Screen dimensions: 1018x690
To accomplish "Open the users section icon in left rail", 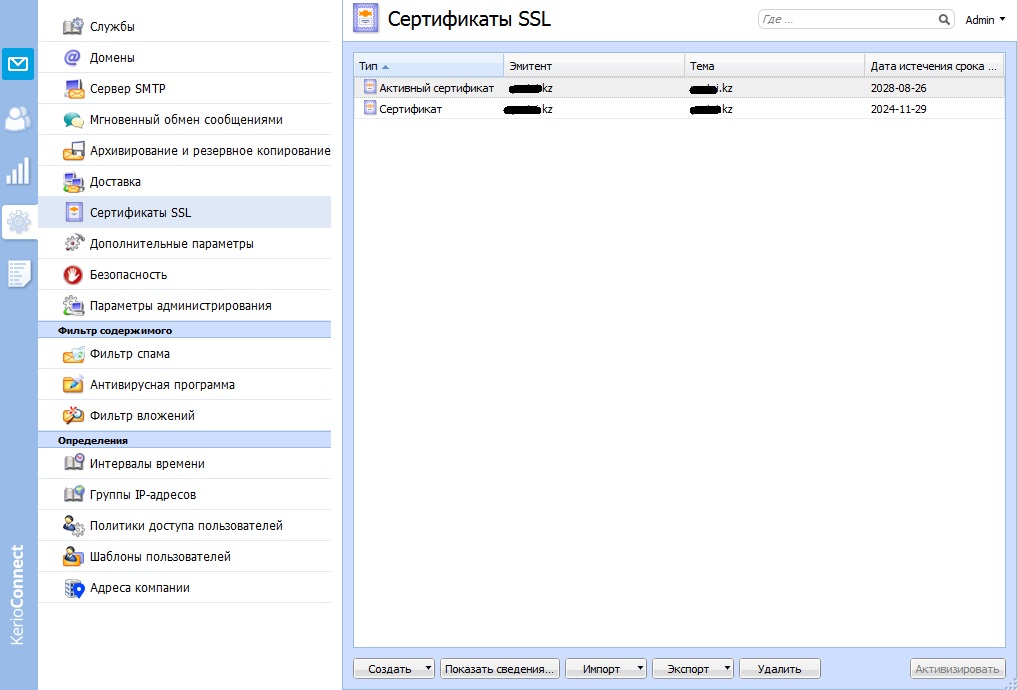I will (18, 118).
